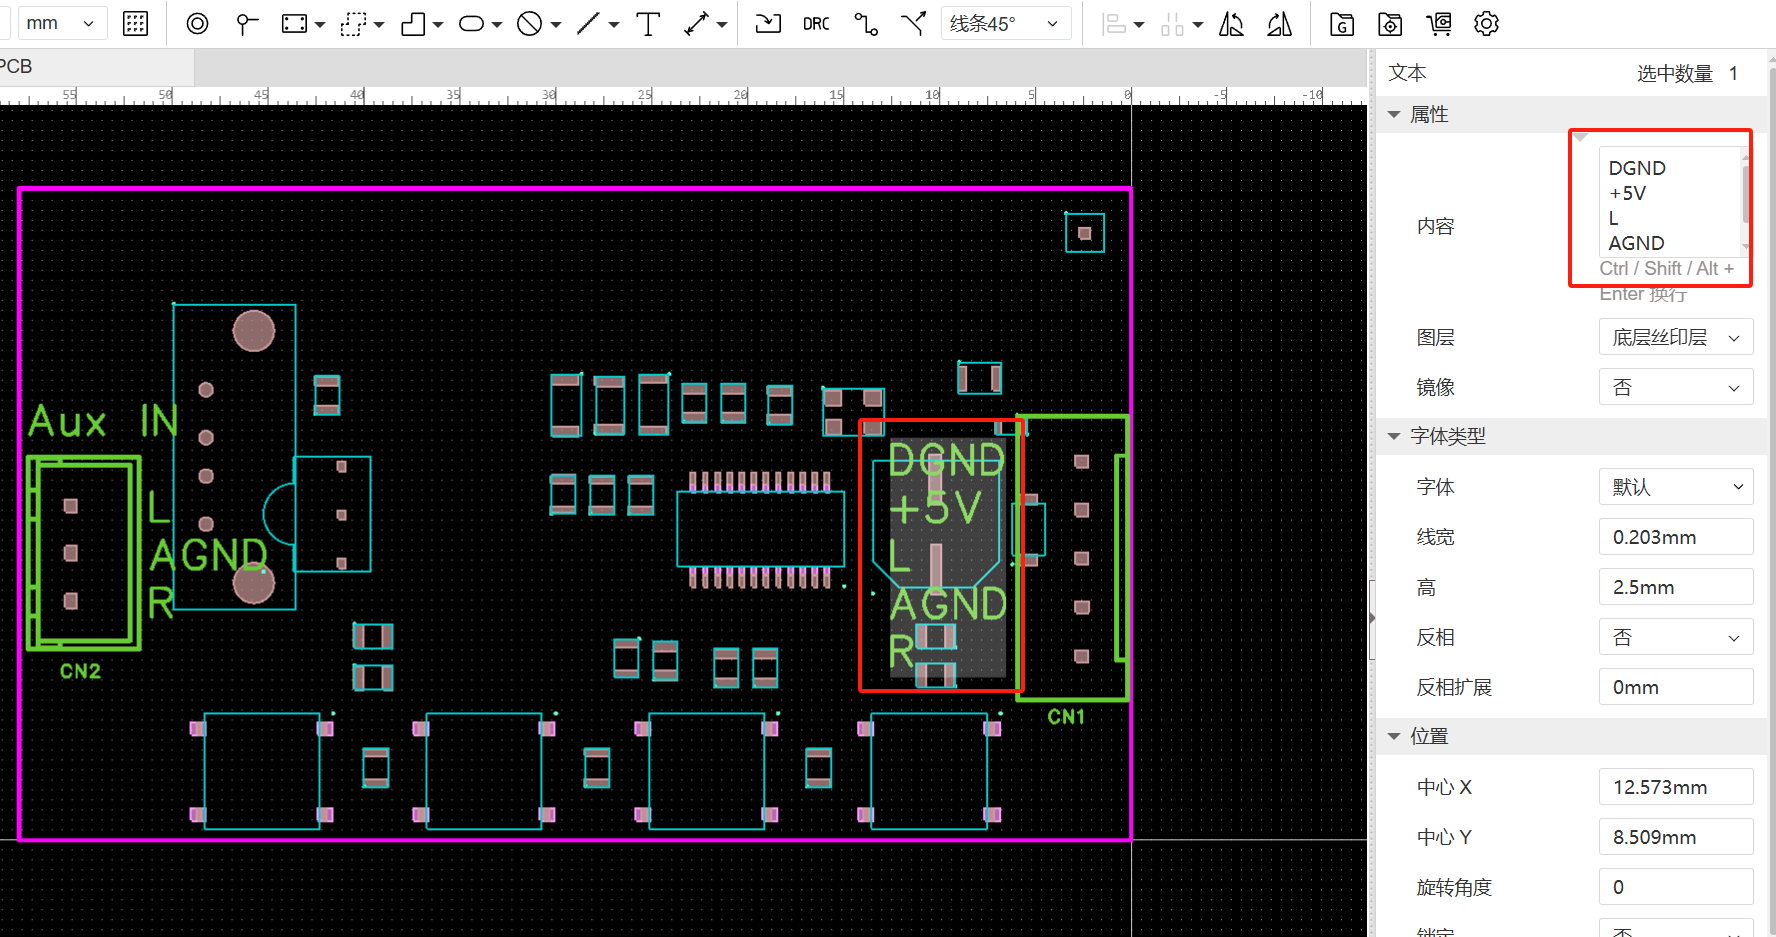
Task: Run the DRC design rule check
Action: pos(816,24)
